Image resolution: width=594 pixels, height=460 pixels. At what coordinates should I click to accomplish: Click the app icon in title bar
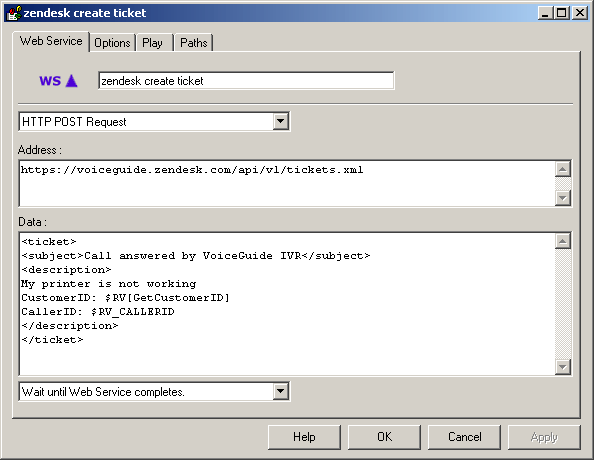(14, 13)
